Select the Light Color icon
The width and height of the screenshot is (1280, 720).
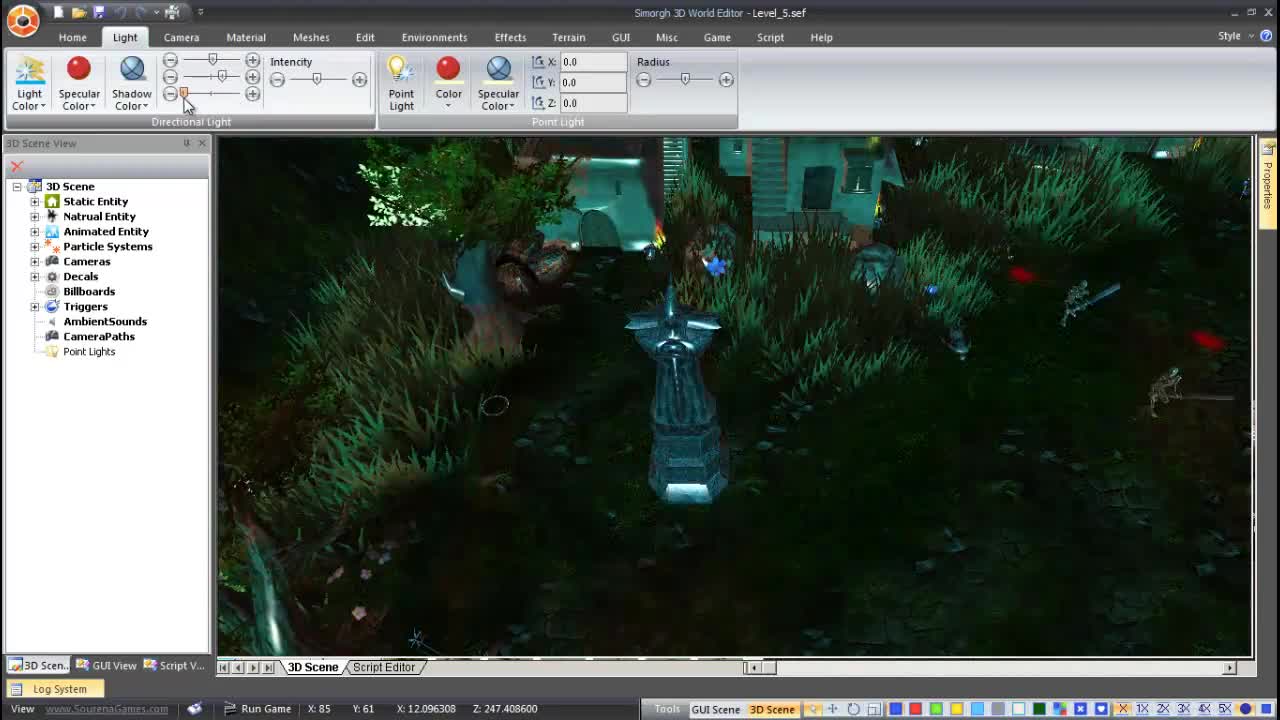click(x=28, y=70)
